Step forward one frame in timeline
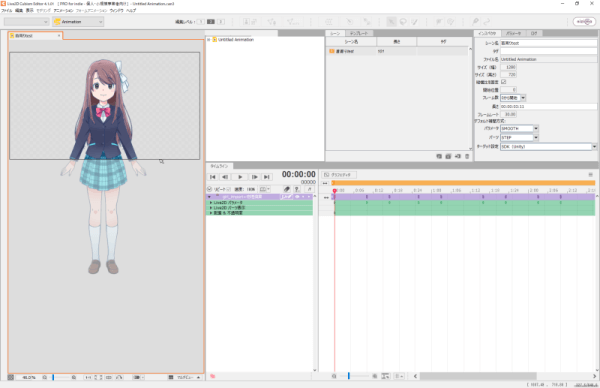The image size is (600, 388). point(254,177)
